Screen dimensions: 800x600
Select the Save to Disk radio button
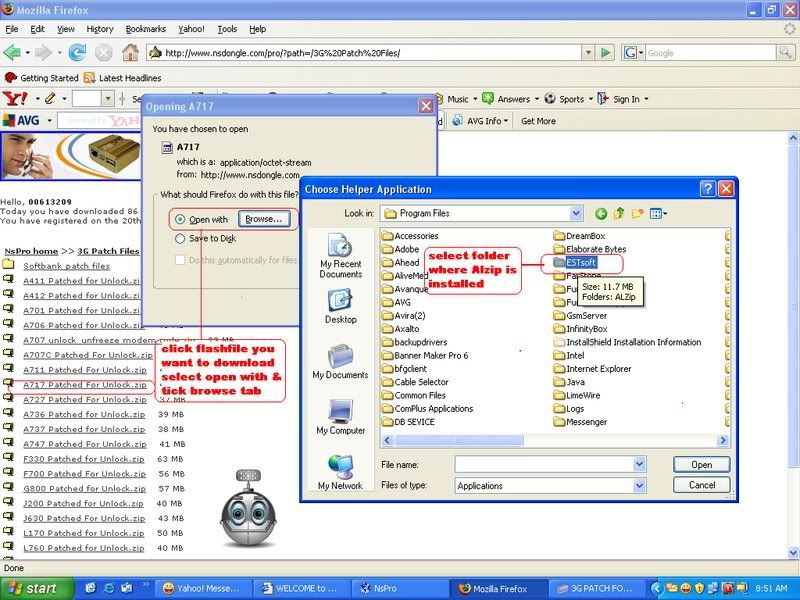[x=180, y=238]
